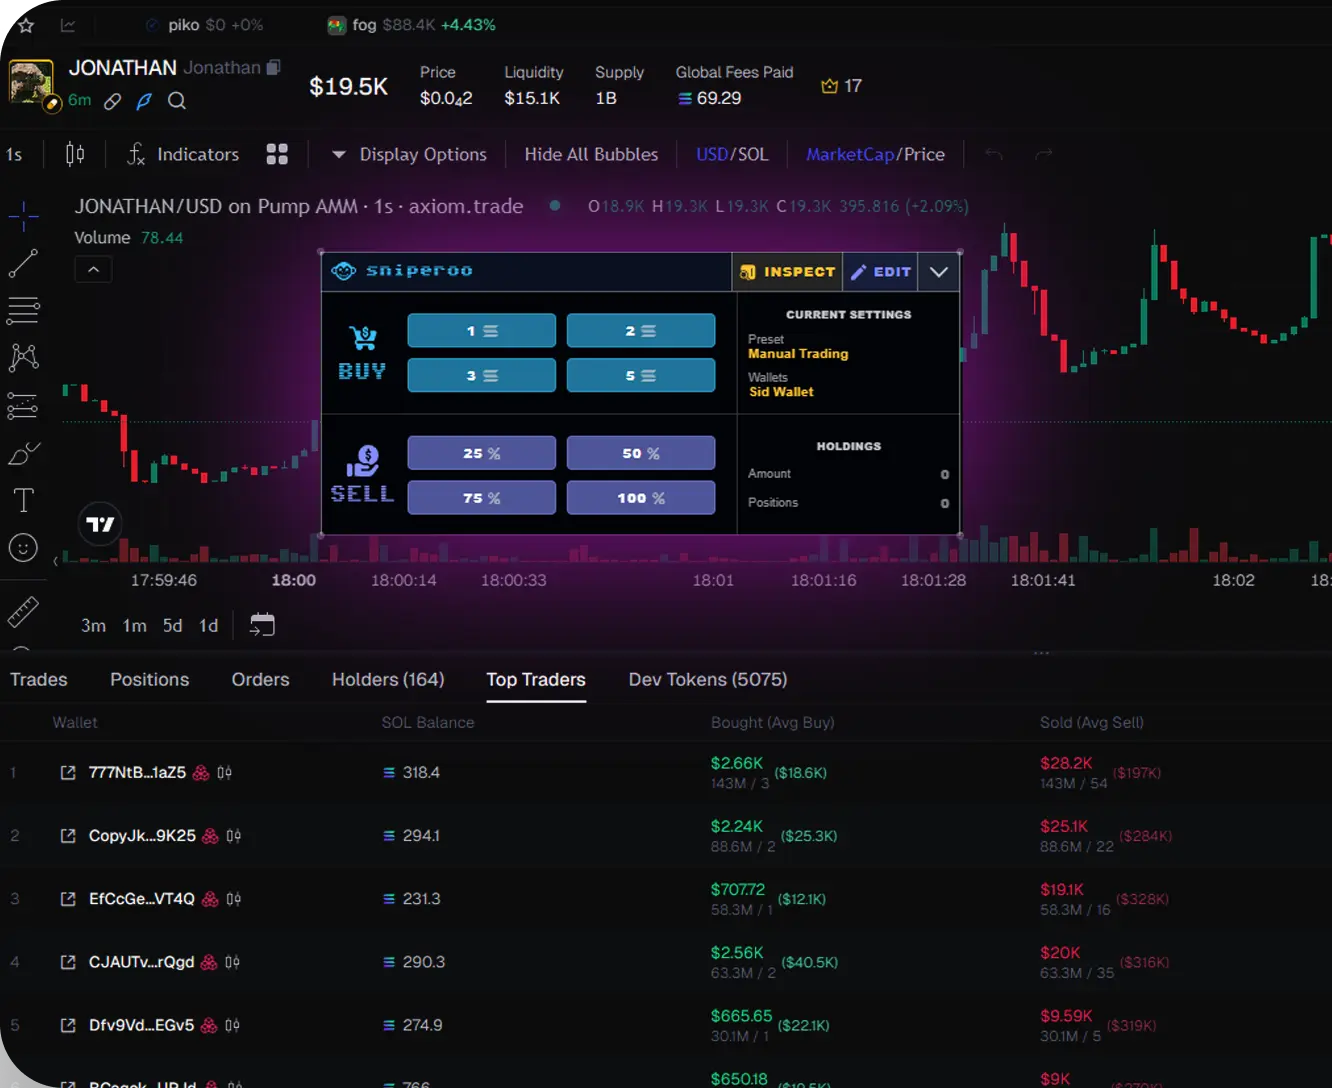Click the Manual Trading preset label
1332x1088 pixels.
pyautogui.click(x=798, y=354)
